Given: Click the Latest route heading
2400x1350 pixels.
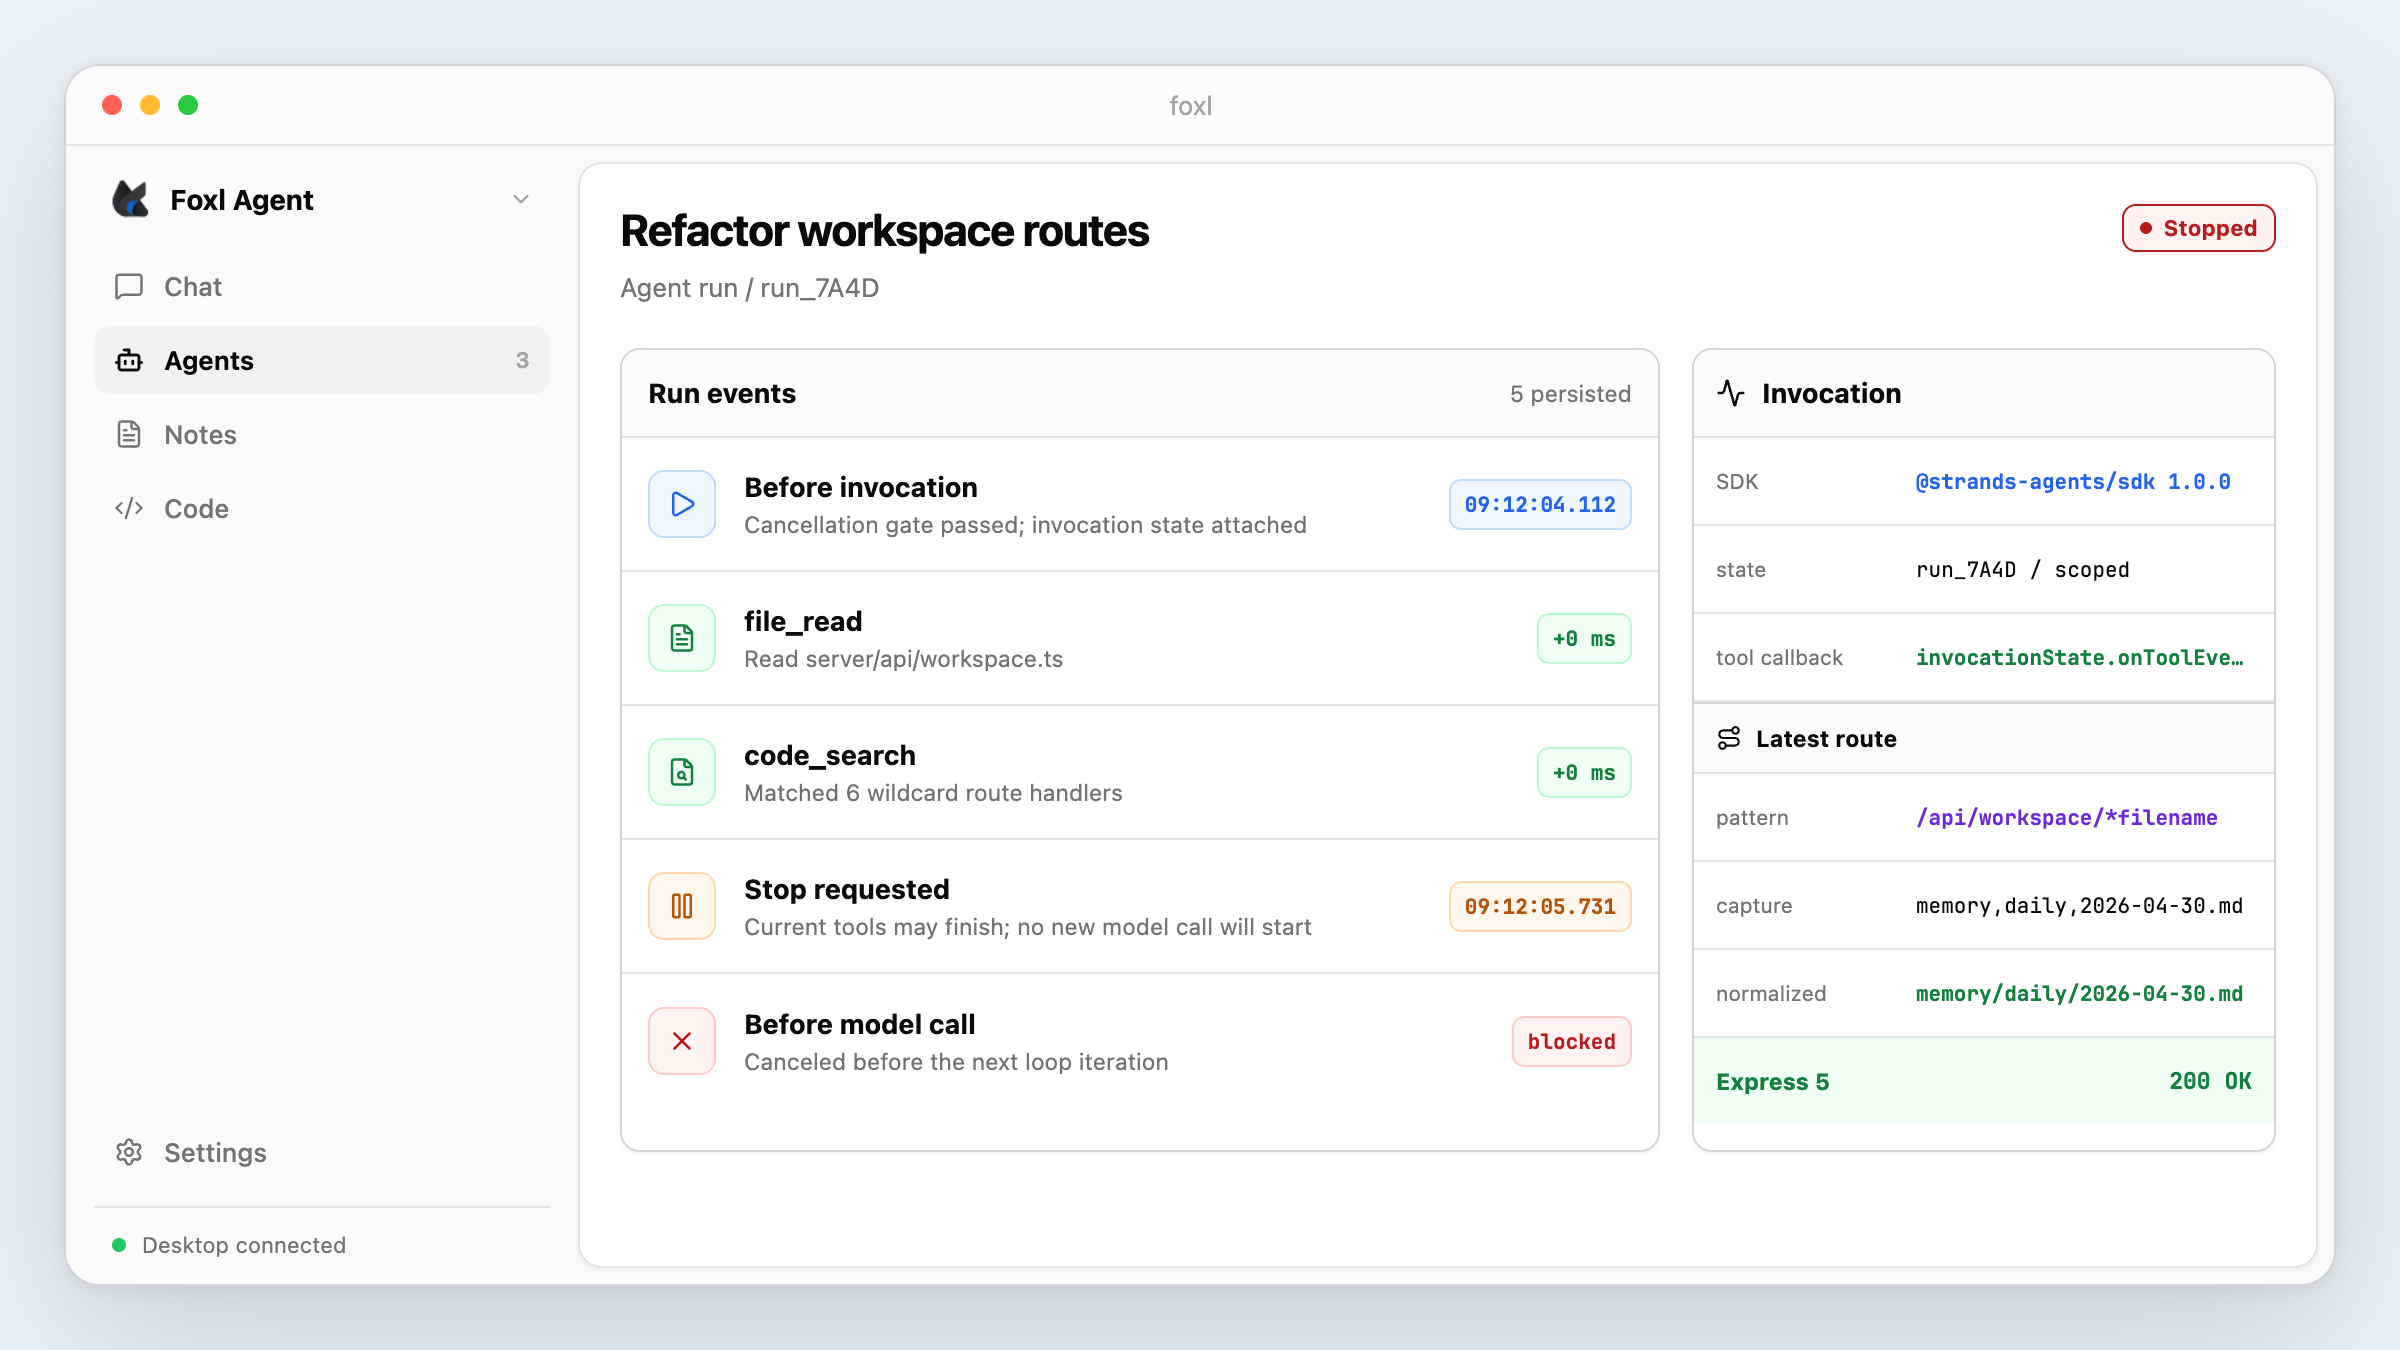Looking at the screenshot, I should point(1826,738).
